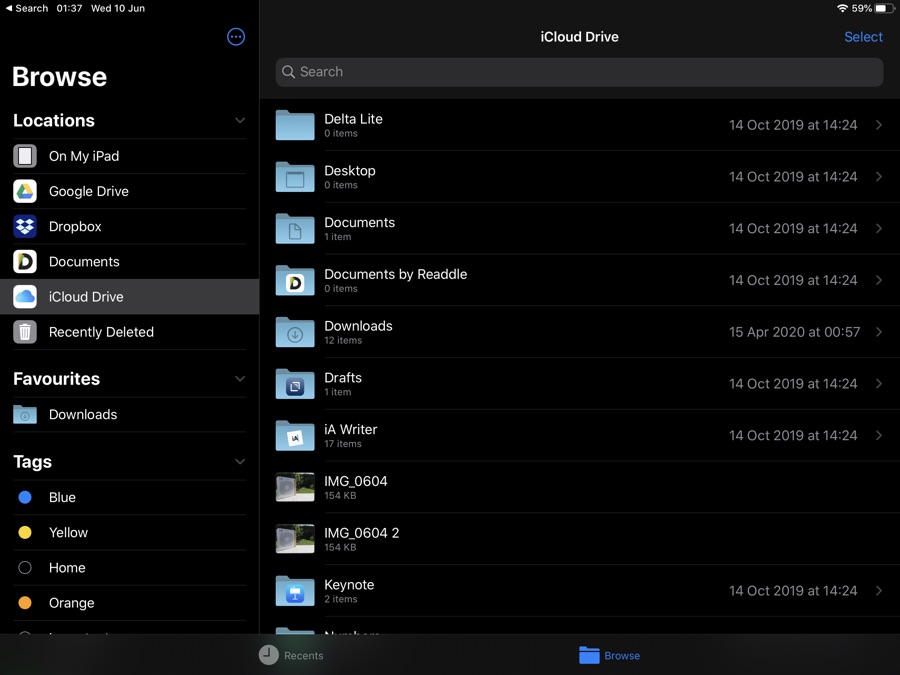Screen dimensions: 900x675
Task: Open the more options ellipsis menu
Action: (x=236, y=37)
